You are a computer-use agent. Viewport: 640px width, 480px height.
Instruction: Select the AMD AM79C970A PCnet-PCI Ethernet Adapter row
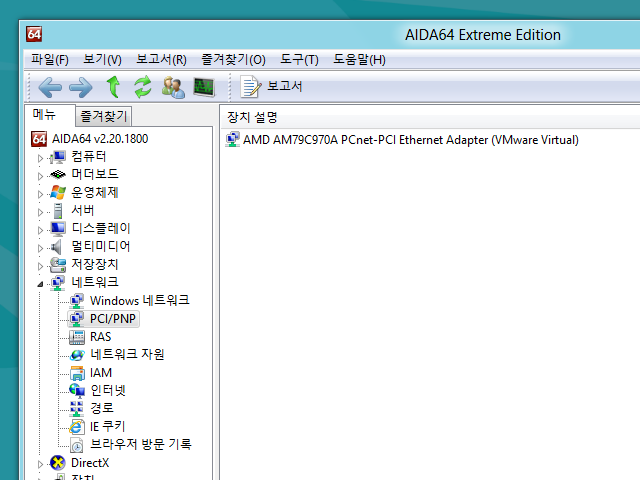tap(411, 140)
